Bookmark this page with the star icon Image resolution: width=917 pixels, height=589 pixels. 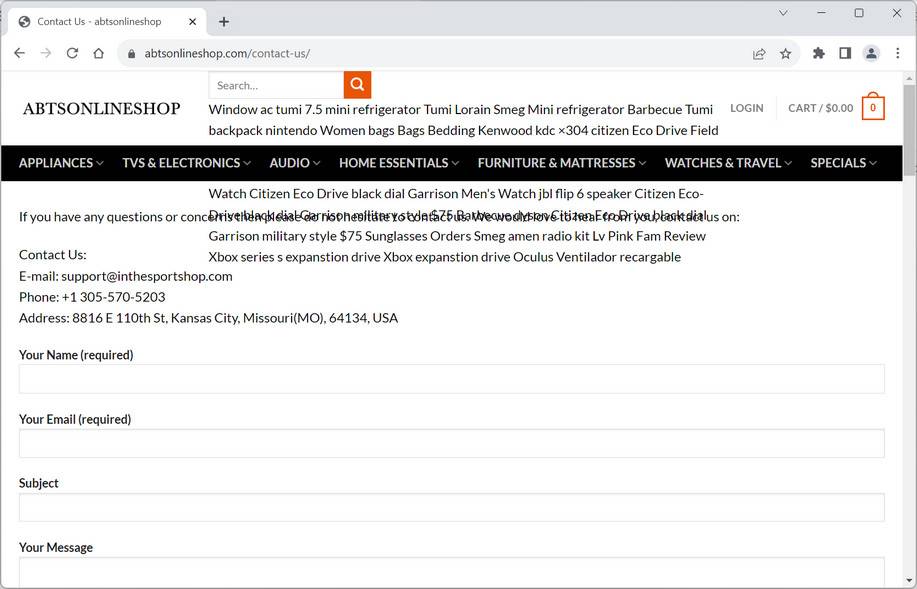[x=786, y=54]
